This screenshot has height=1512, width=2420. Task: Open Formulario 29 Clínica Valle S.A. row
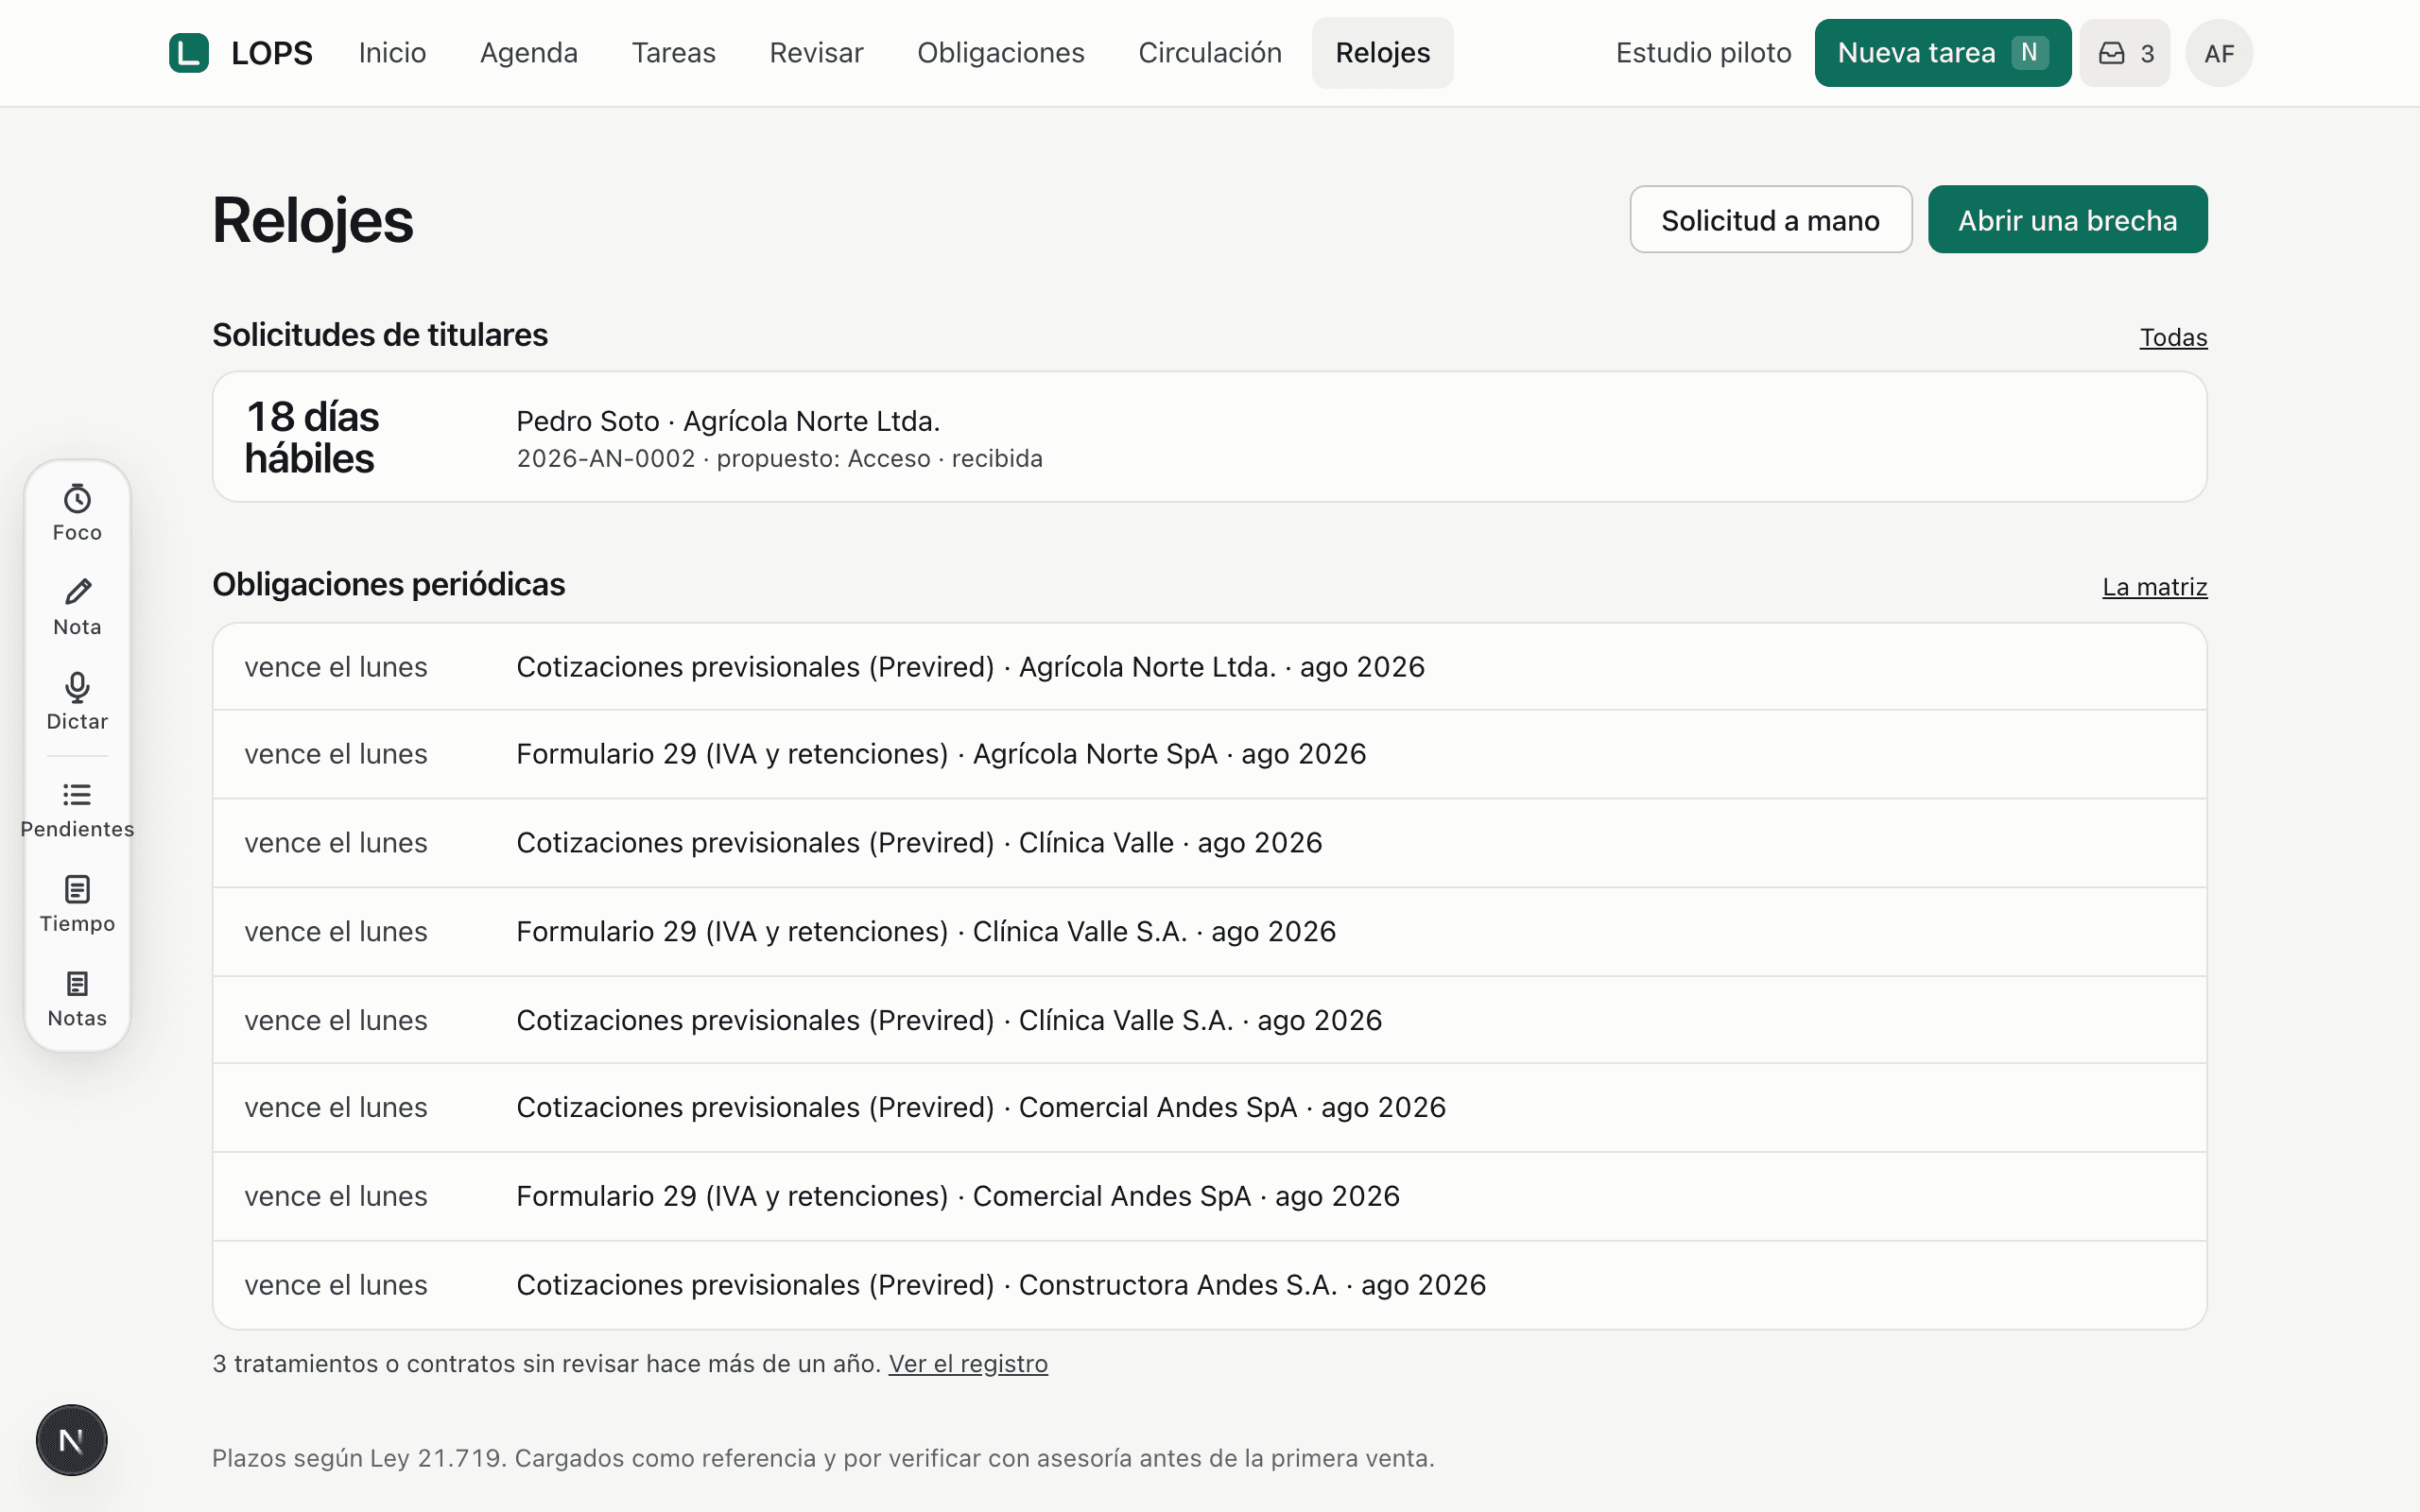(1210, 932)
